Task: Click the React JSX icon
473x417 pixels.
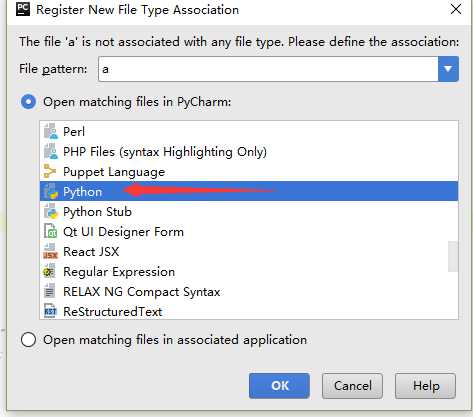Action: point(51,251)
